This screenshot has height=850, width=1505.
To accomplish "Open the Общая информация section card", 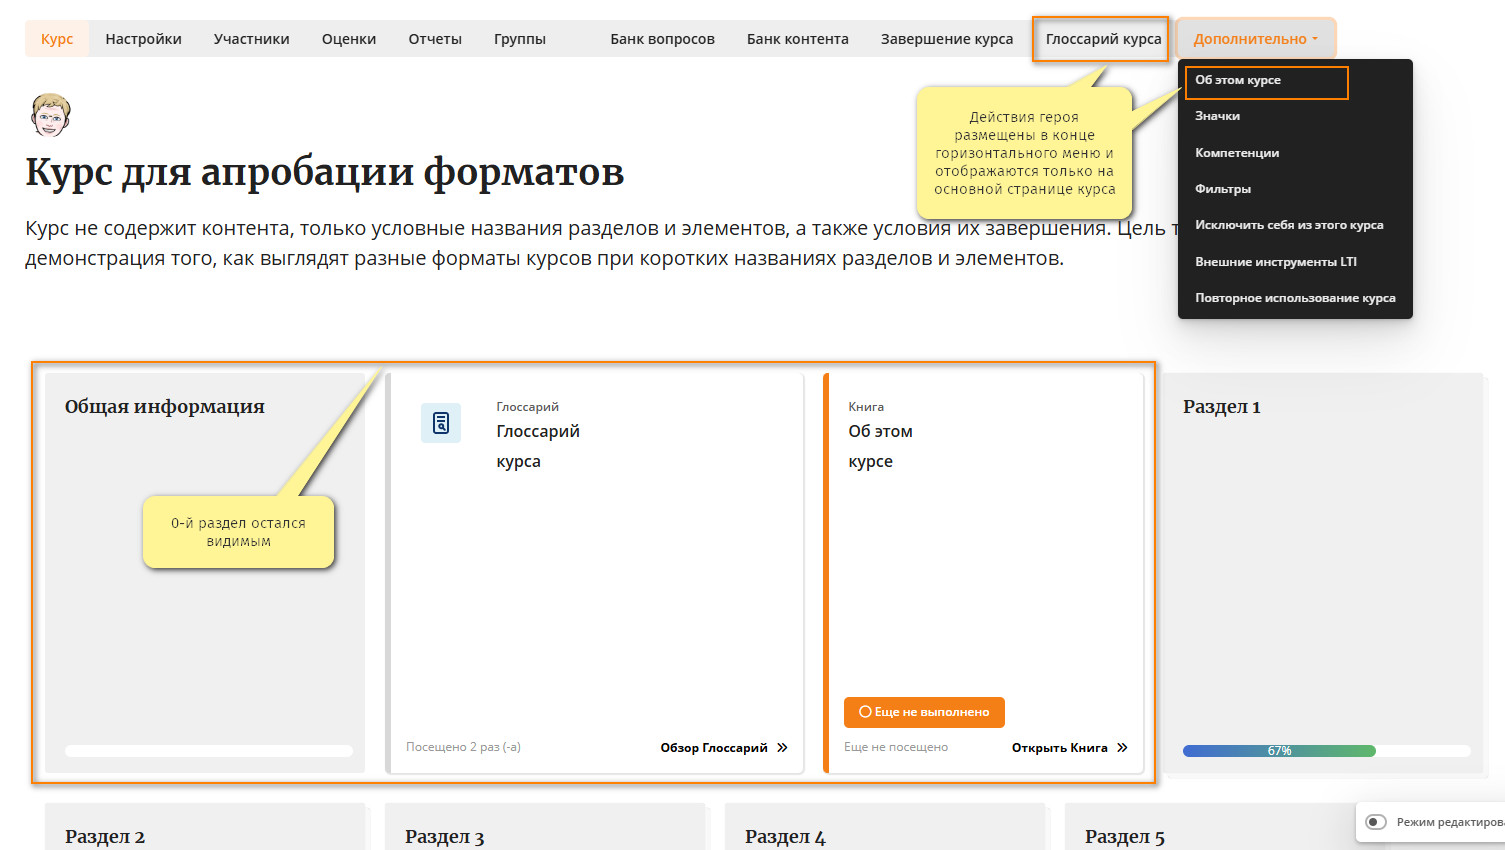I will [205, 573].
